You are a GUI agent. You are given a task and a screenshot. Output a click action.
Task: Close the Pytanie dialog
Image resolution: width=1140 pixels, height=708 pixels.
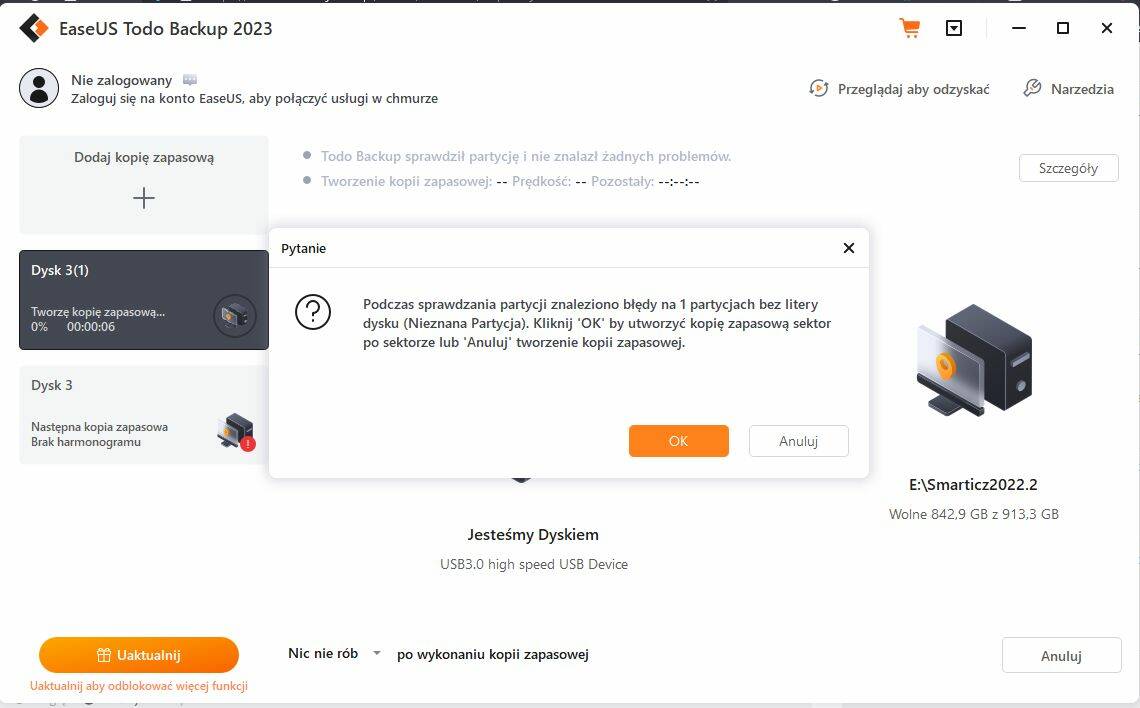pyautogui.click(x=848, y=248)
